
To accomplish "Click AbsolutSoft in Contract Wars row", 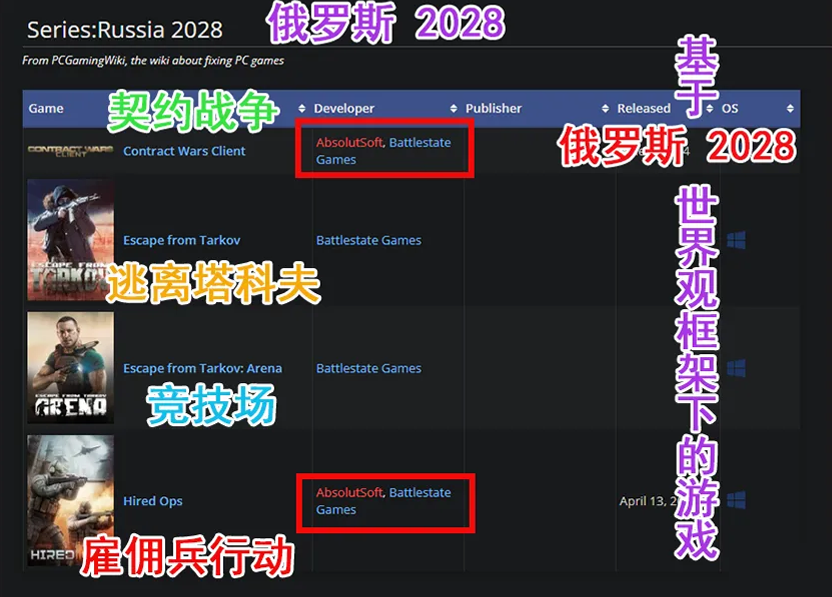I will [350, 142].
